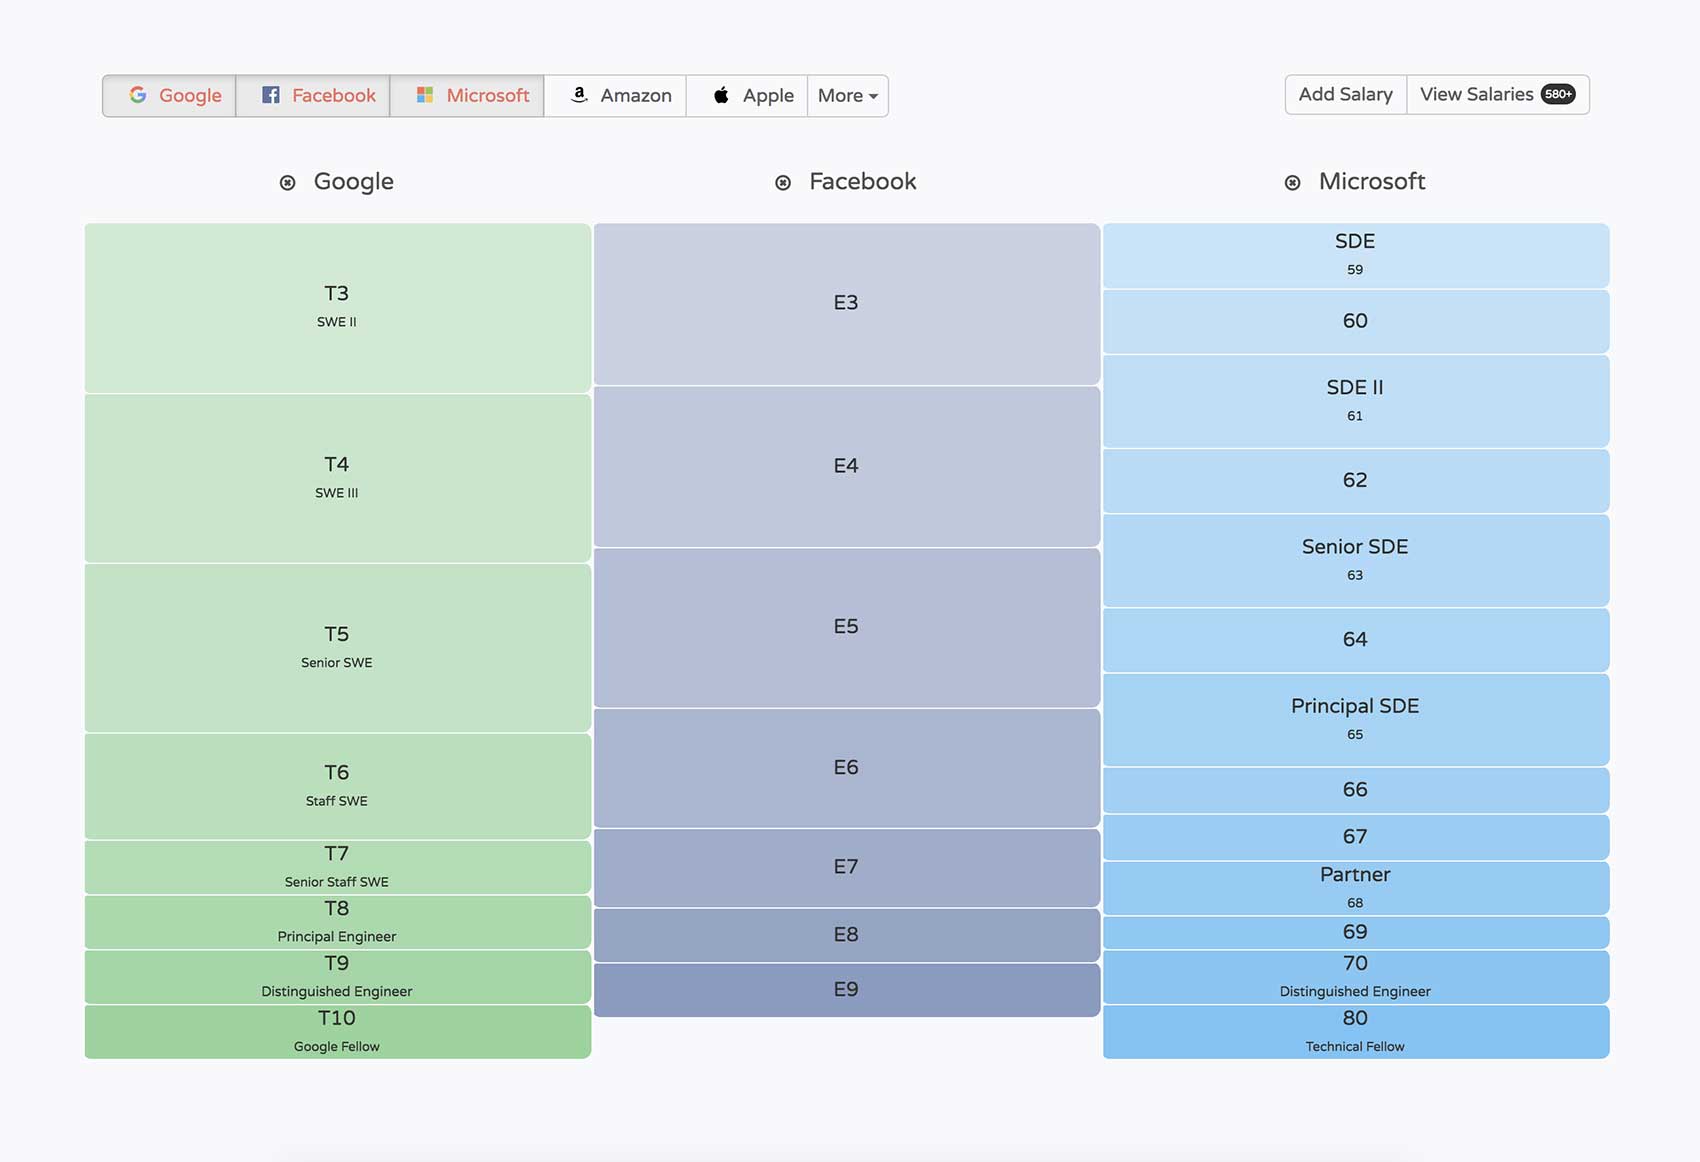Select the Microsoft Principal SDE 65 block
This screenshot has height=1162, width=1700.
[1356, 720]
